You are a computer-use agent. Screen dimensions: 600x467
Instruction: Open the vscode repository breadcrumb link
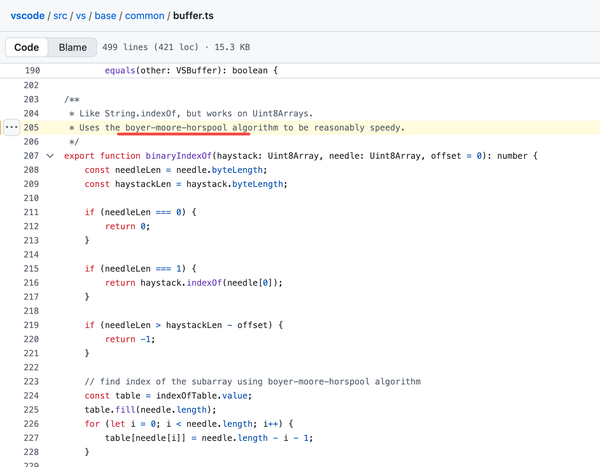(x=28, y=16)
